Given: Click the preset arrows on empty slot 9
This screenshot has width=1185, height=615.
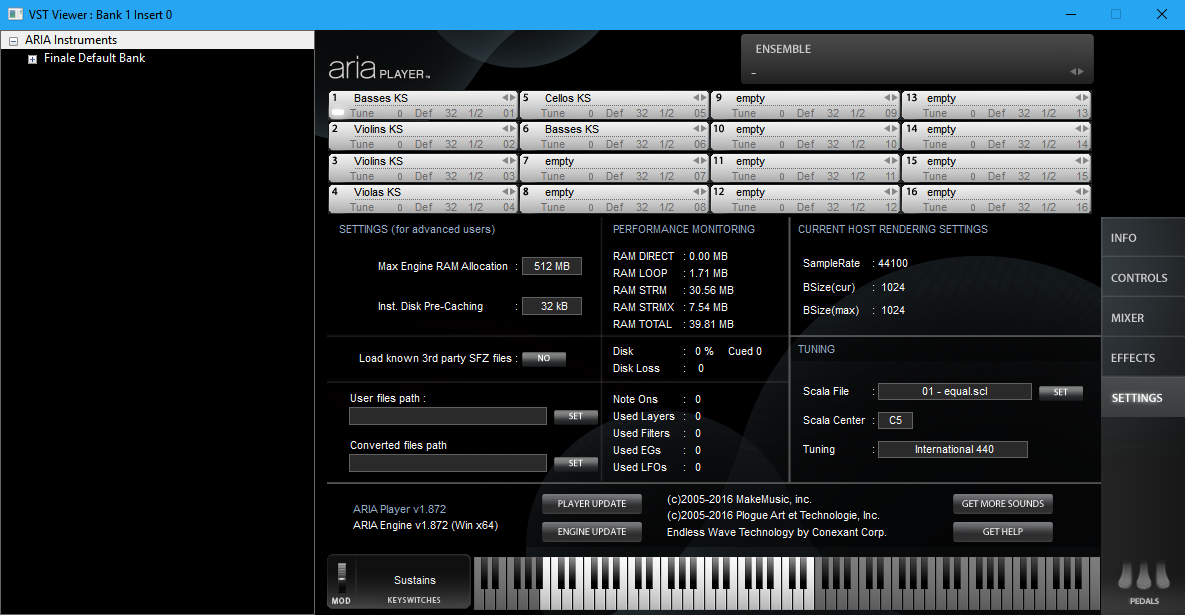Looking at the screenshot, I should coord(889,98).
